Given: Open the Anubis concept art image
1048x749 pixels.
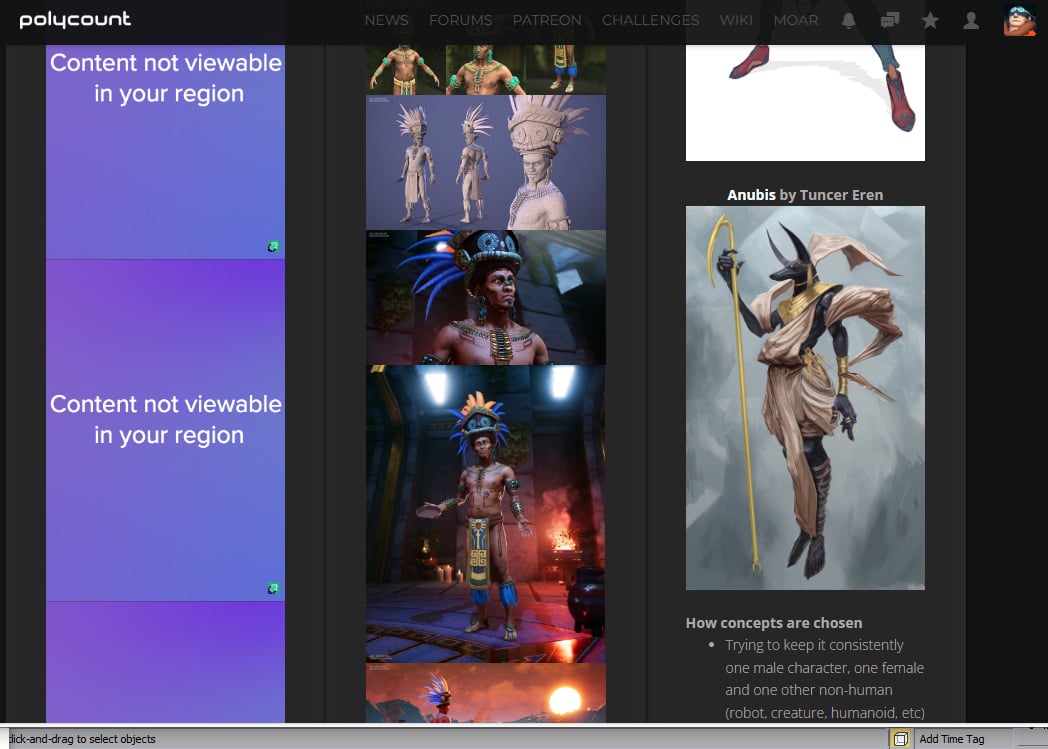Looking at the screenshot, I should (x=805, y=398).
